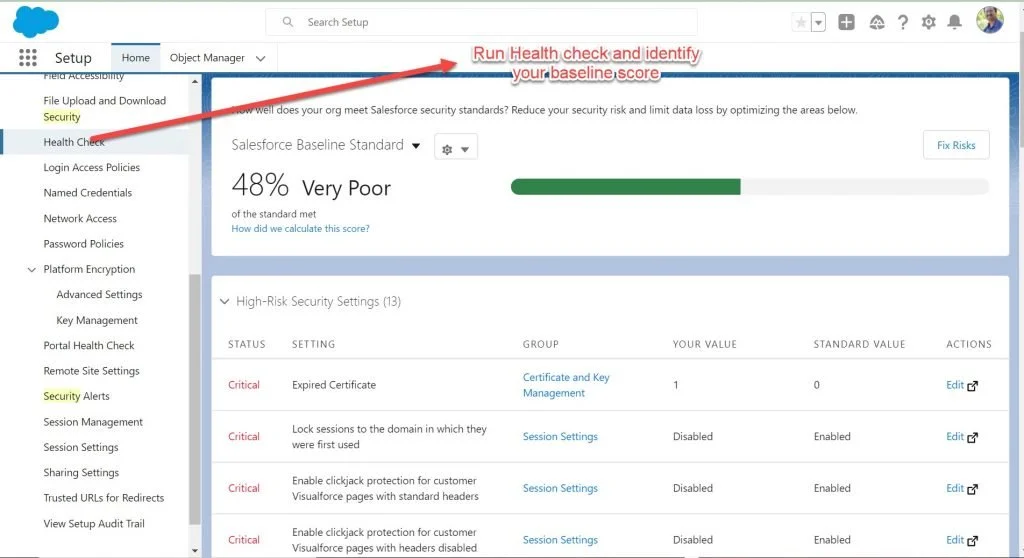Image resolution: width=1024 pixels, height=558 pixels.
Task: Open Trusted URLs for Redirects
Action: [x=104, y=498]
